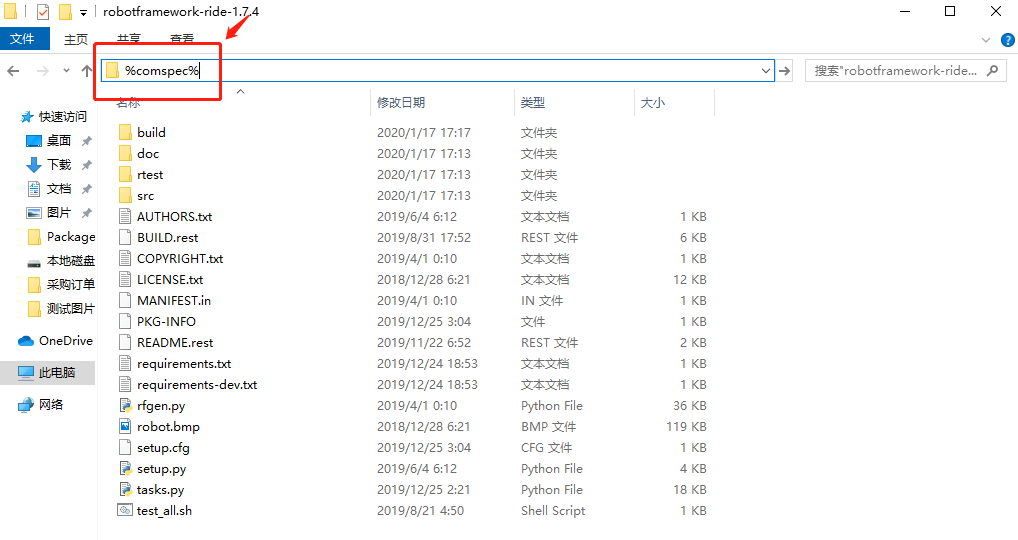Image resolution: width=1018 pixels, height=540 pixels.
Task: Click the setup.py Python file icon
Action: [125, 469]
